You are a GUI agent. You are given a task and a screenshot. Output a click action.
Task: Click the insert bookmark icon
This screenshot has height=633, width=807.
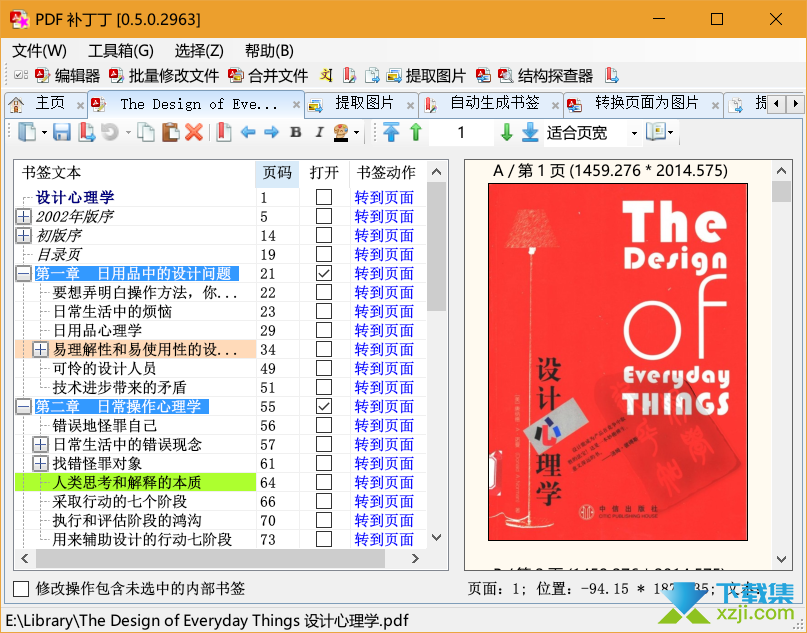(223, 133)
